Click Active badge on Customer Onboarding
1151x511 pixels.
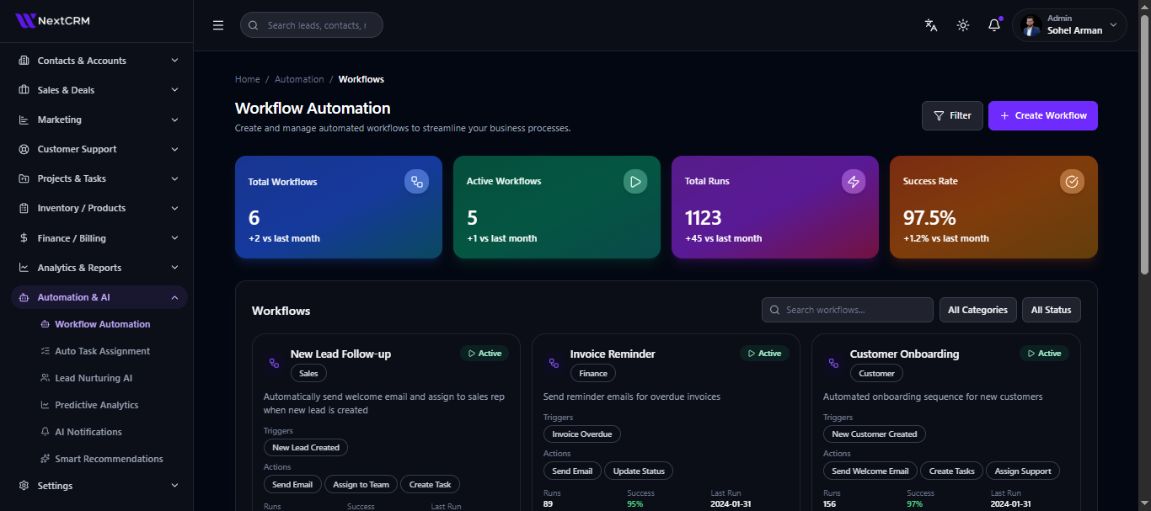[1044, 353]
